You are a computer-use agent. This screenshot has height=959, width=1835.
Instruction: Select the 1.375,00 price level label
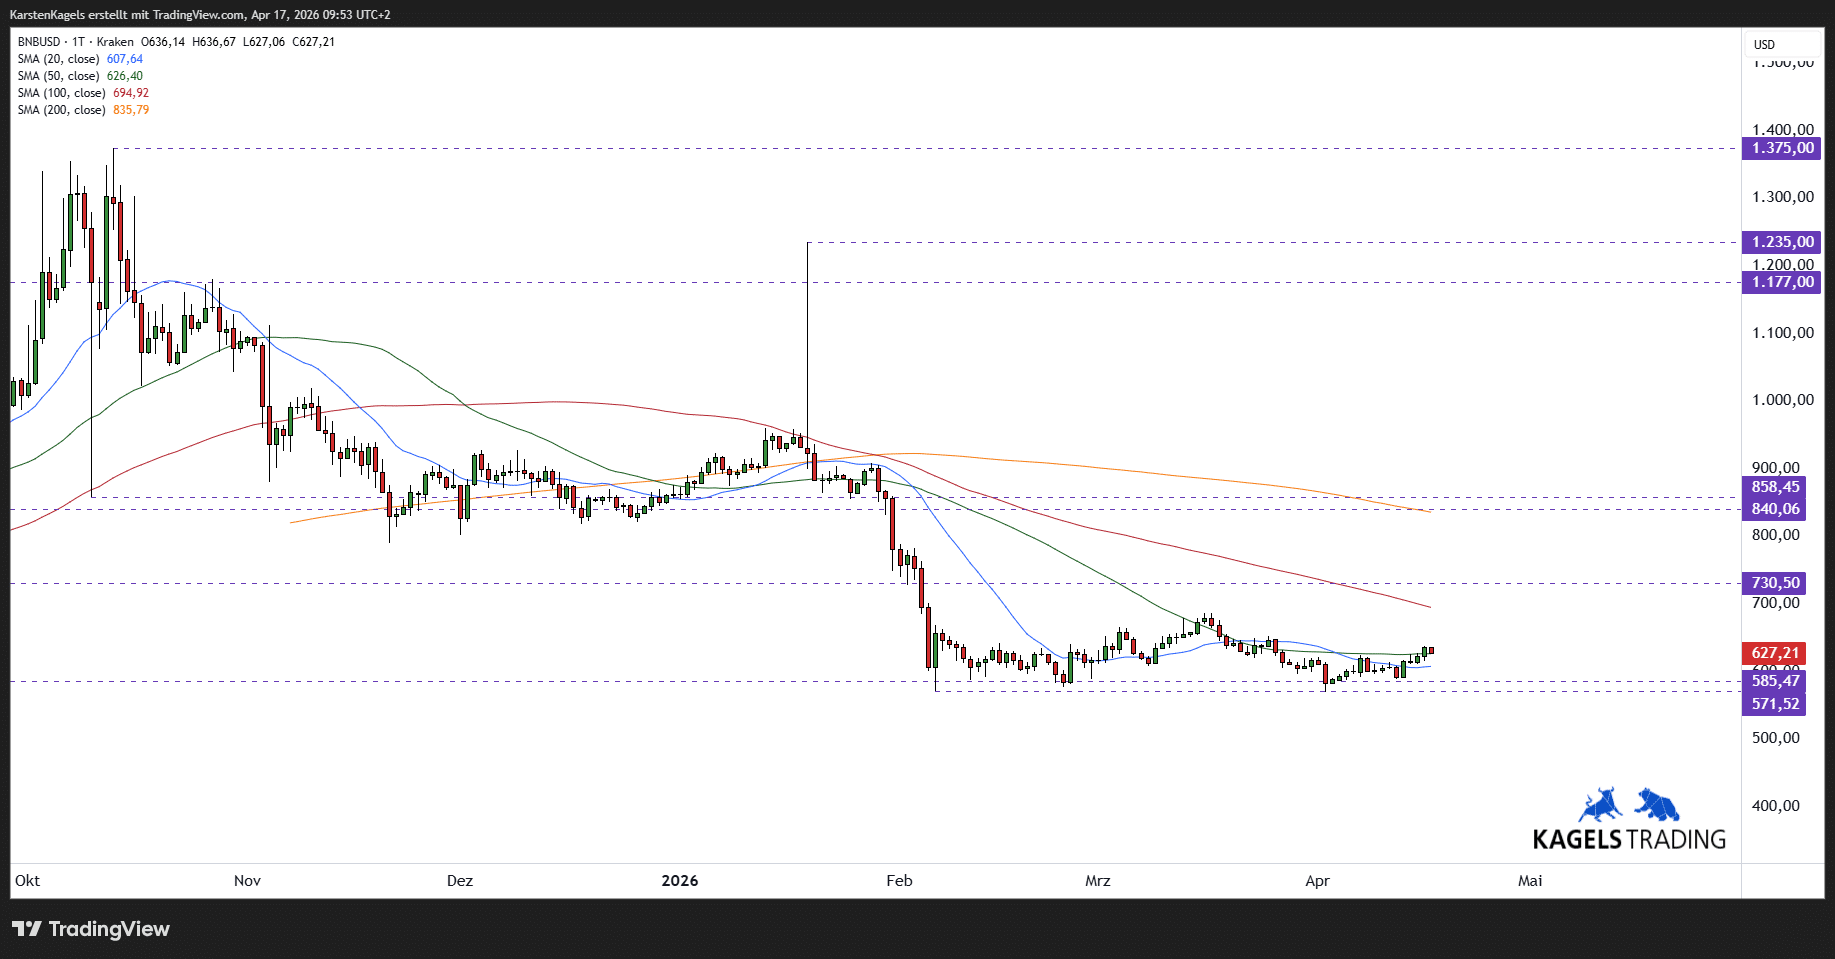click(x=1781, y=148)
